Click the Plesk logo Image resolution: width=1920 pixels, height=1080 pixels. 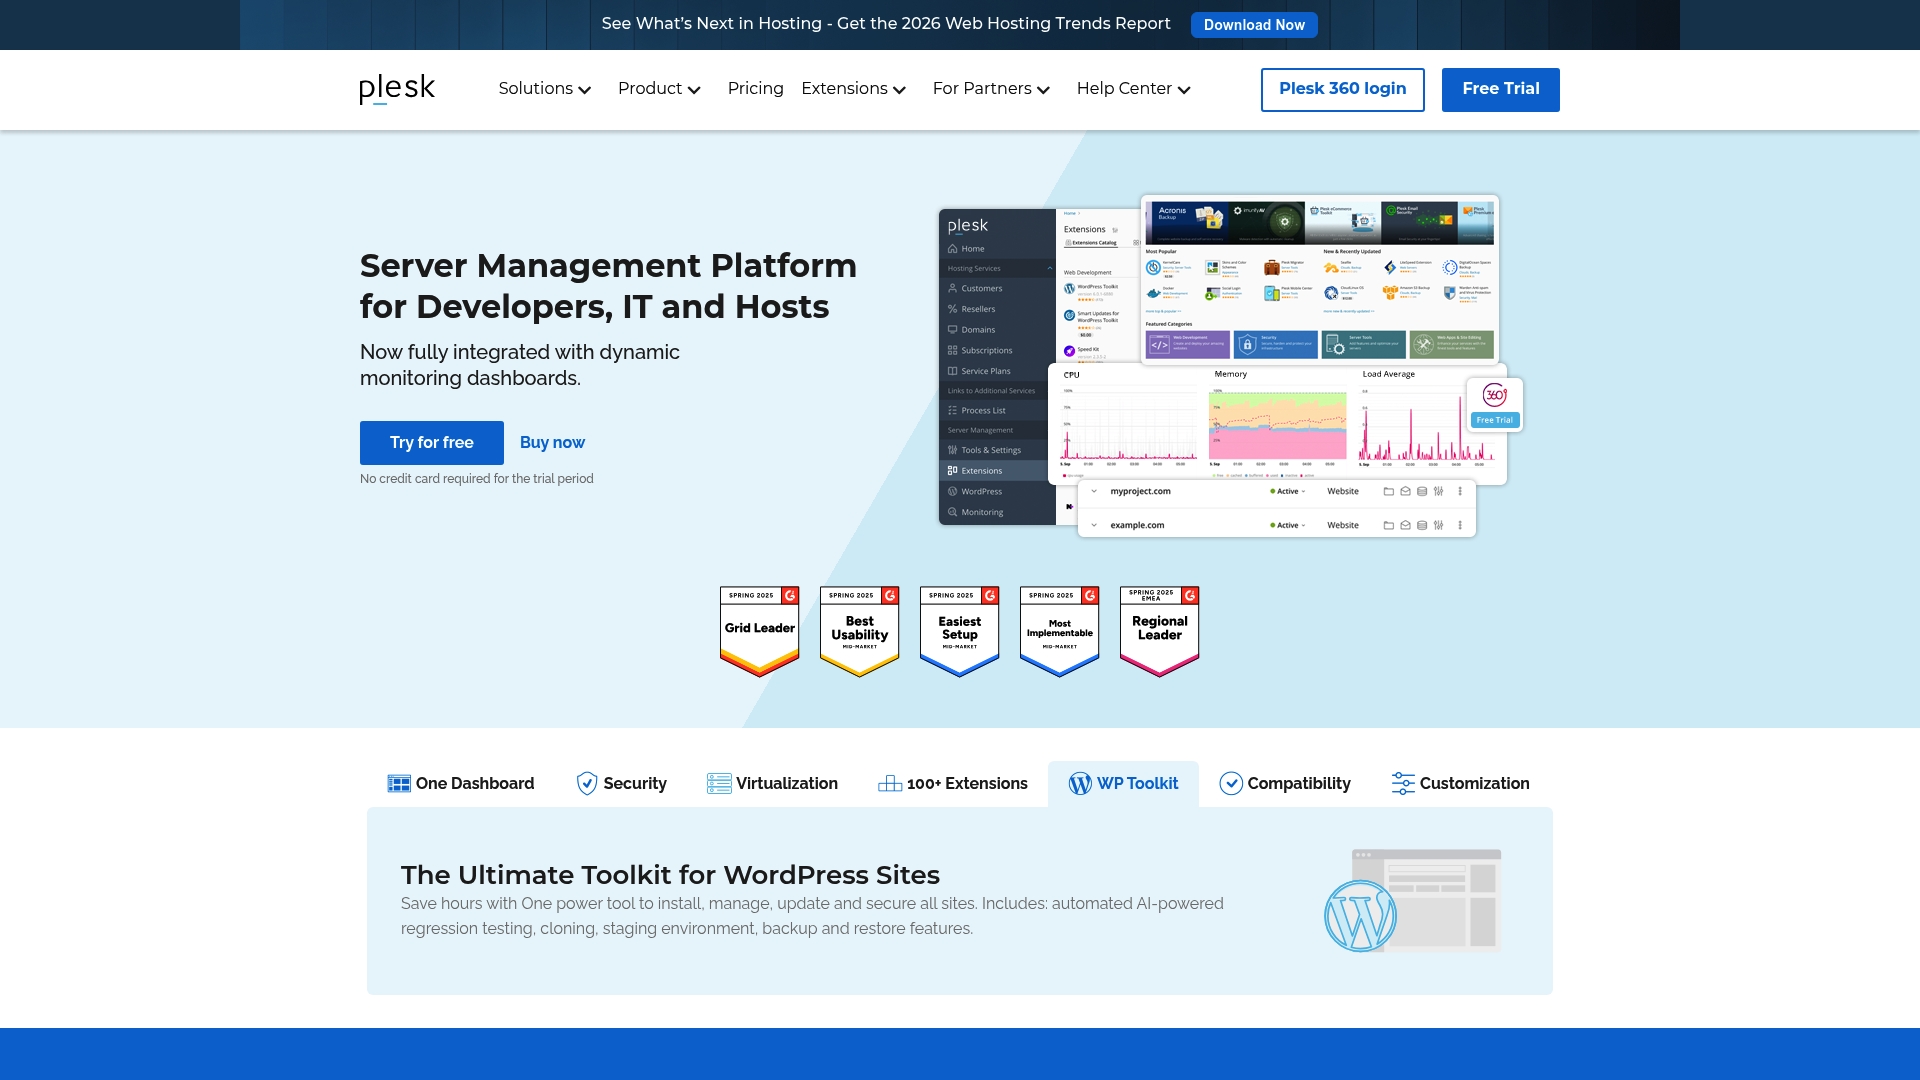[x=396, y=89]
